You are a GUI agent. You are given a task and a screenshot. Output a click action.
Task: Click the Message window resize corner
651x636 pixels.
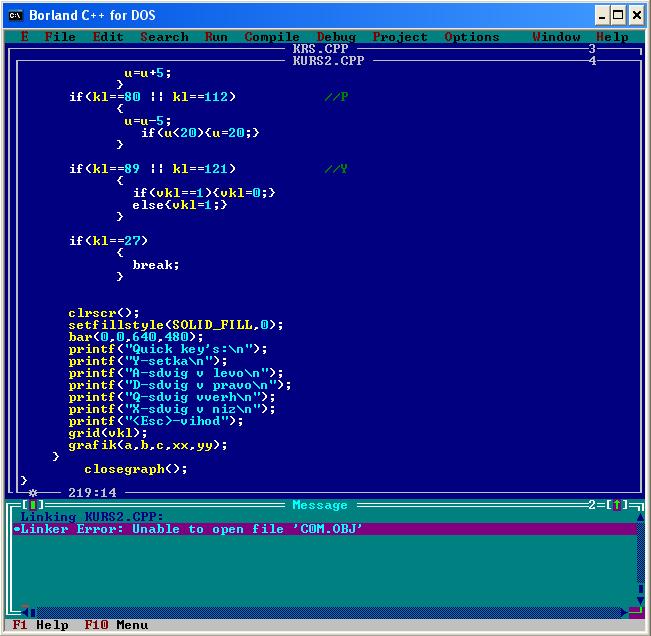pyautogui.click(x=636, y=612)
